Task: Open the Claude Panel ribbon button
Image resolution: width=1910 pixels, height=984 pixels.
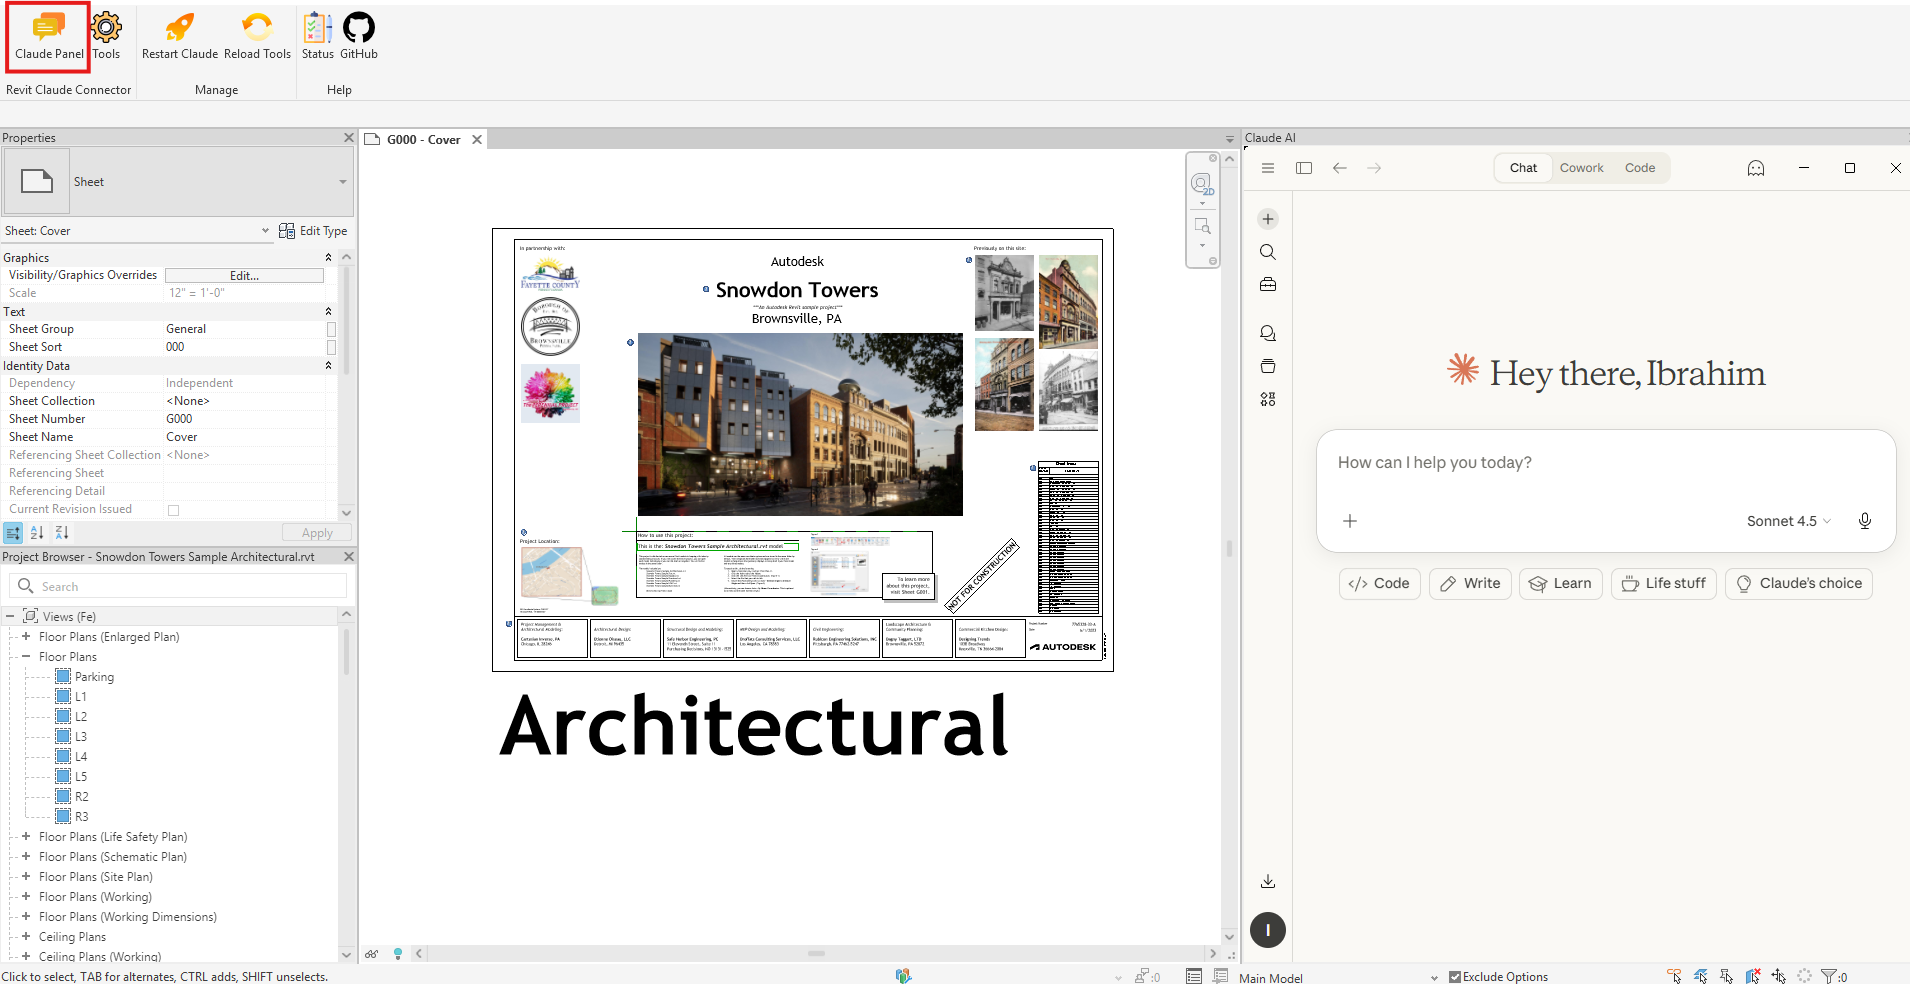Action: 48,37
